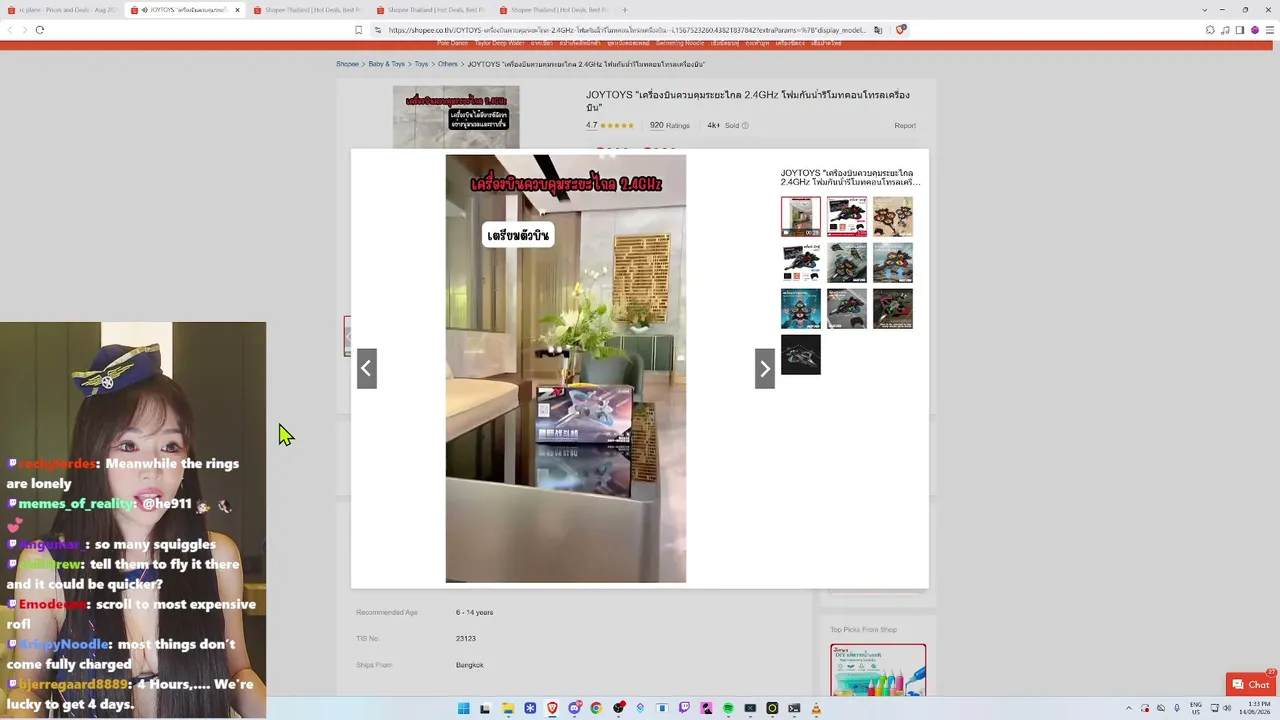Open the Brave Shields icon
This screenshot has width=1280, height=720.
(900, 30)
